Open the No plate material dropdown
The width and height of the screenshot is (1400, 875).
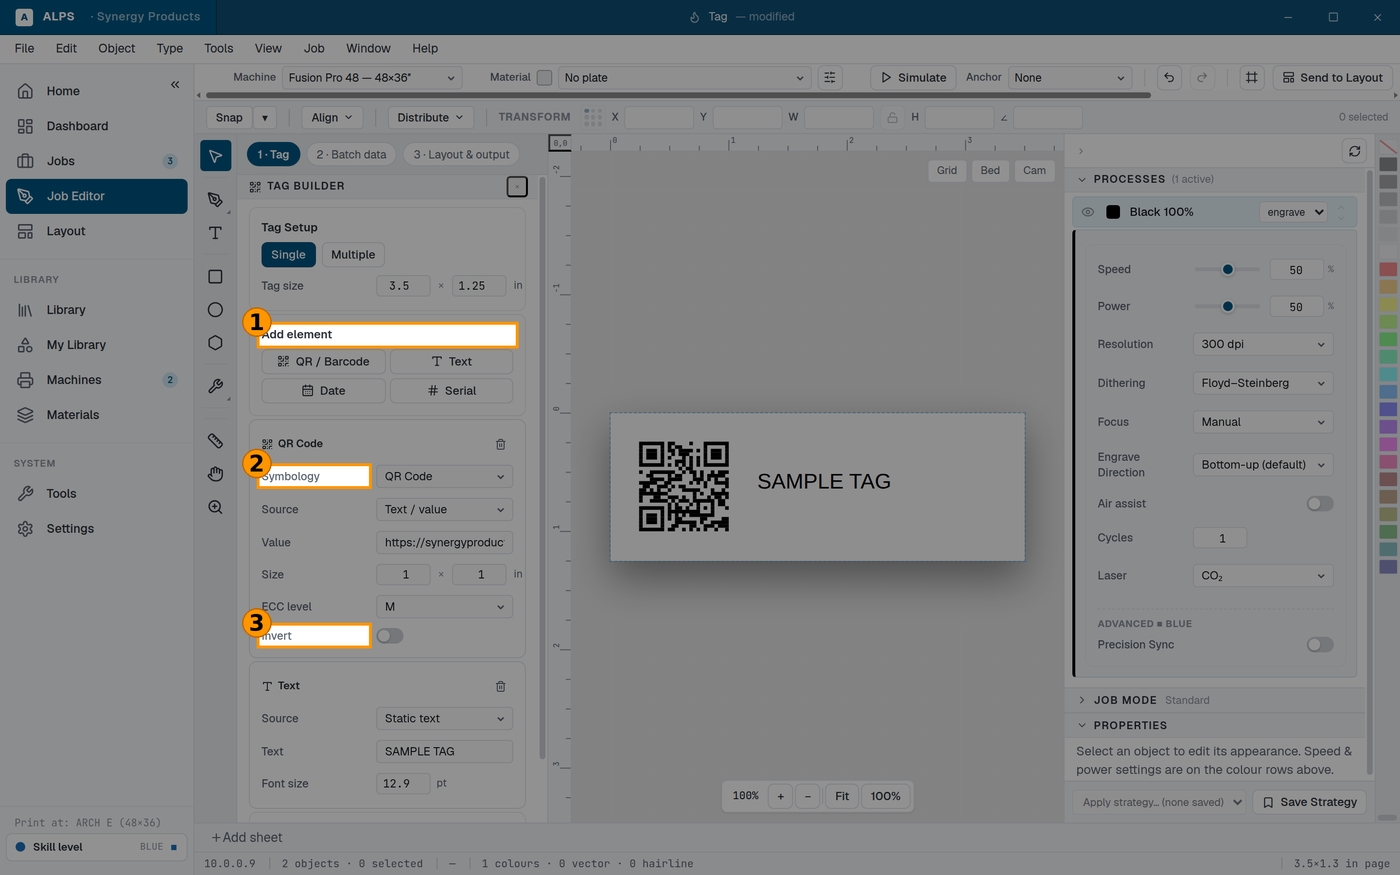pyautogui.click(x=684, y=77)
